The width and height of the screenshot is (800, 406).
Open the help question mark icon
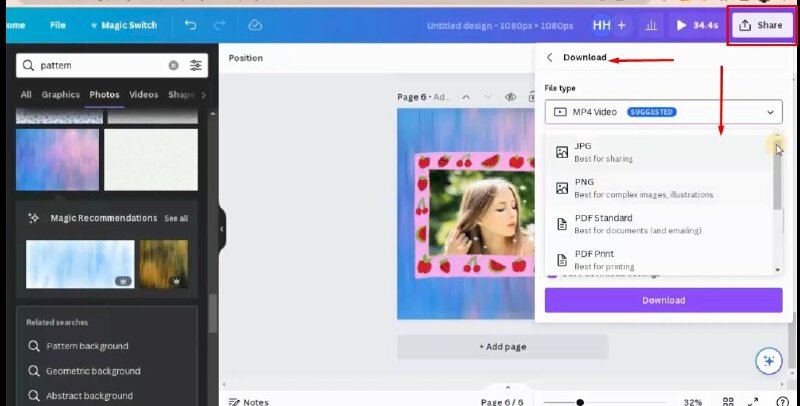click(782, 402)
